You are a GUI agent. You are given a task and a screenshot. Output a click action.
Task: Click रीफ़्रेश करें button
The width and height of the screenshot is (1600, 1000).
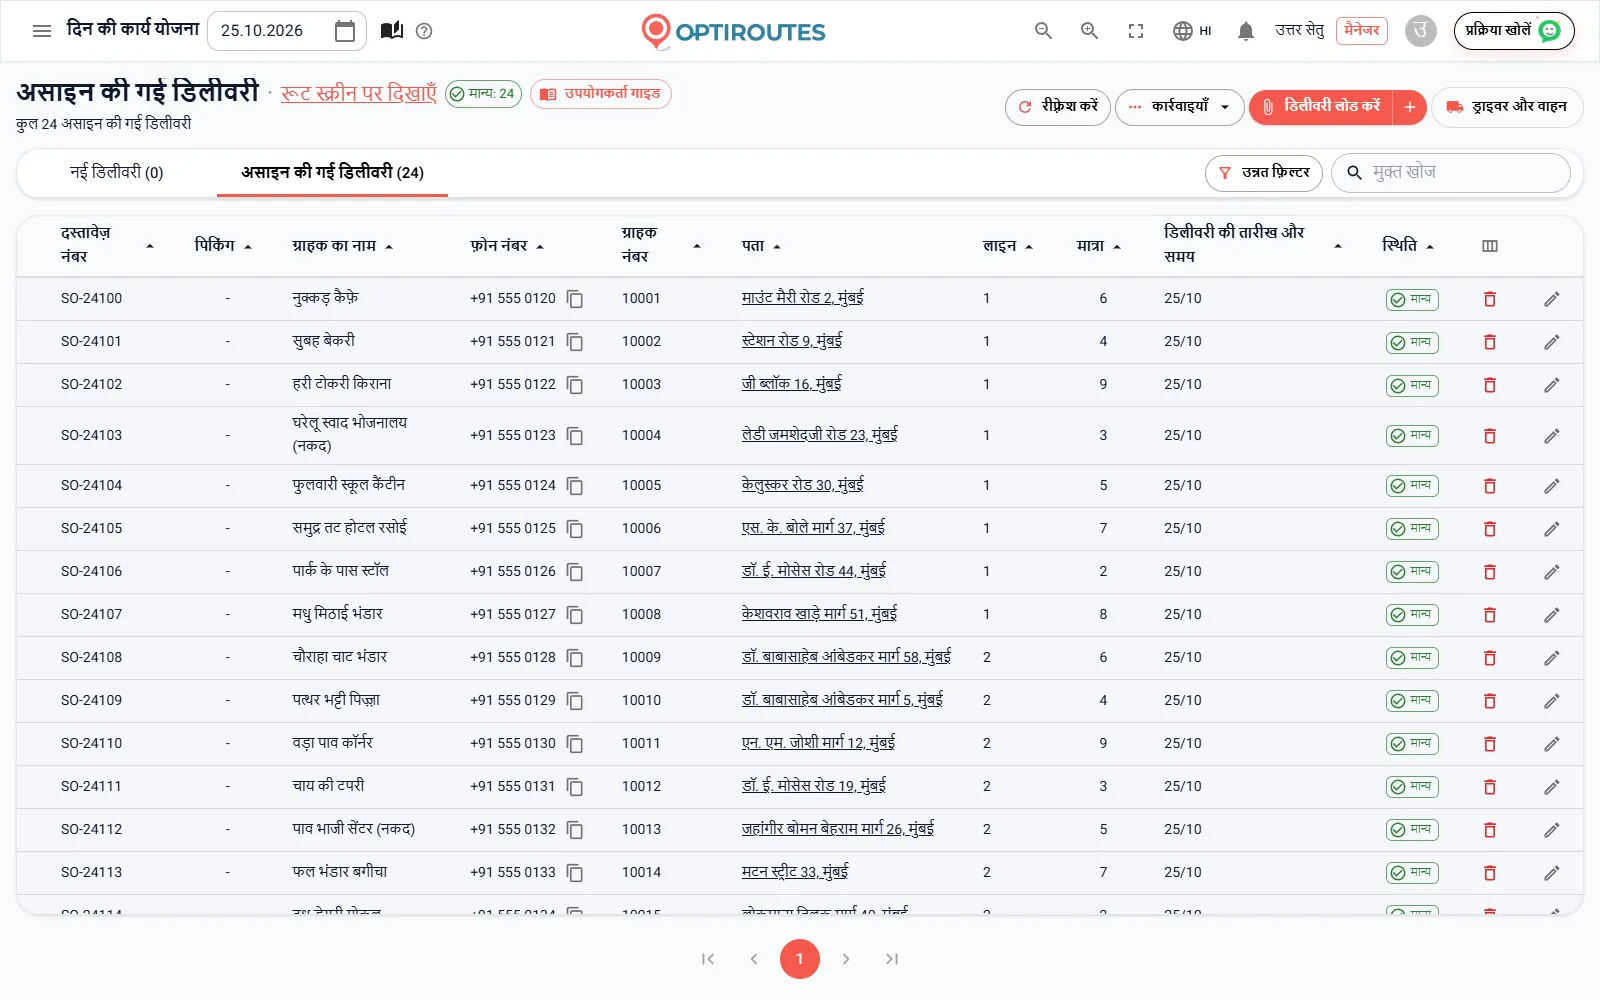(1058, 107)
